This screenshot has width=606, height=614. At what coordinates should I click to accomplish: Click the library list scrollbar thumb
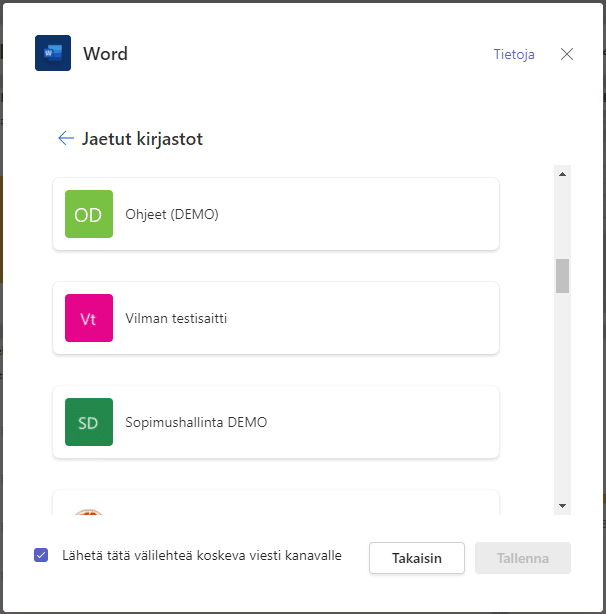tap(562, 276)
